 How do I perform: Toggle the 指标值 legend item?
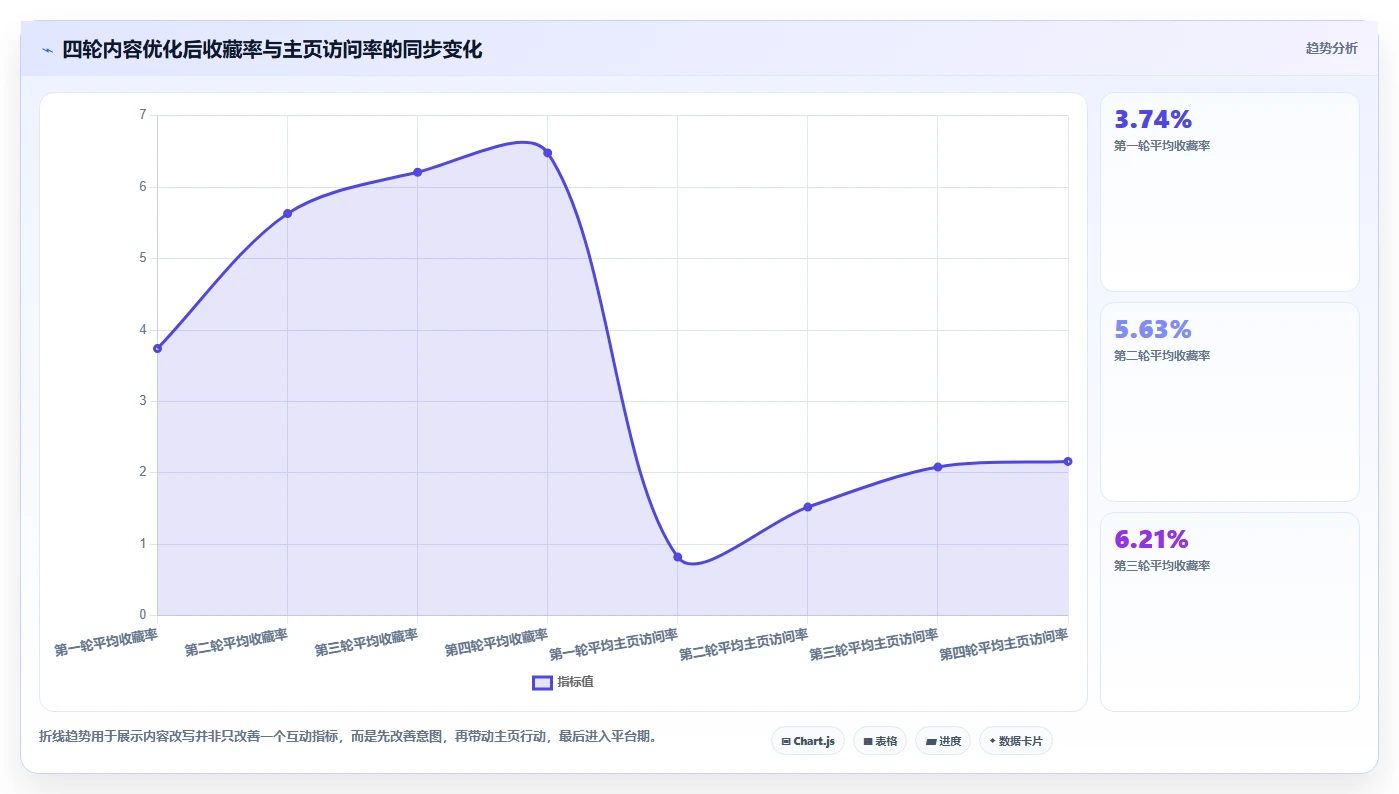[x=563, y=682]
